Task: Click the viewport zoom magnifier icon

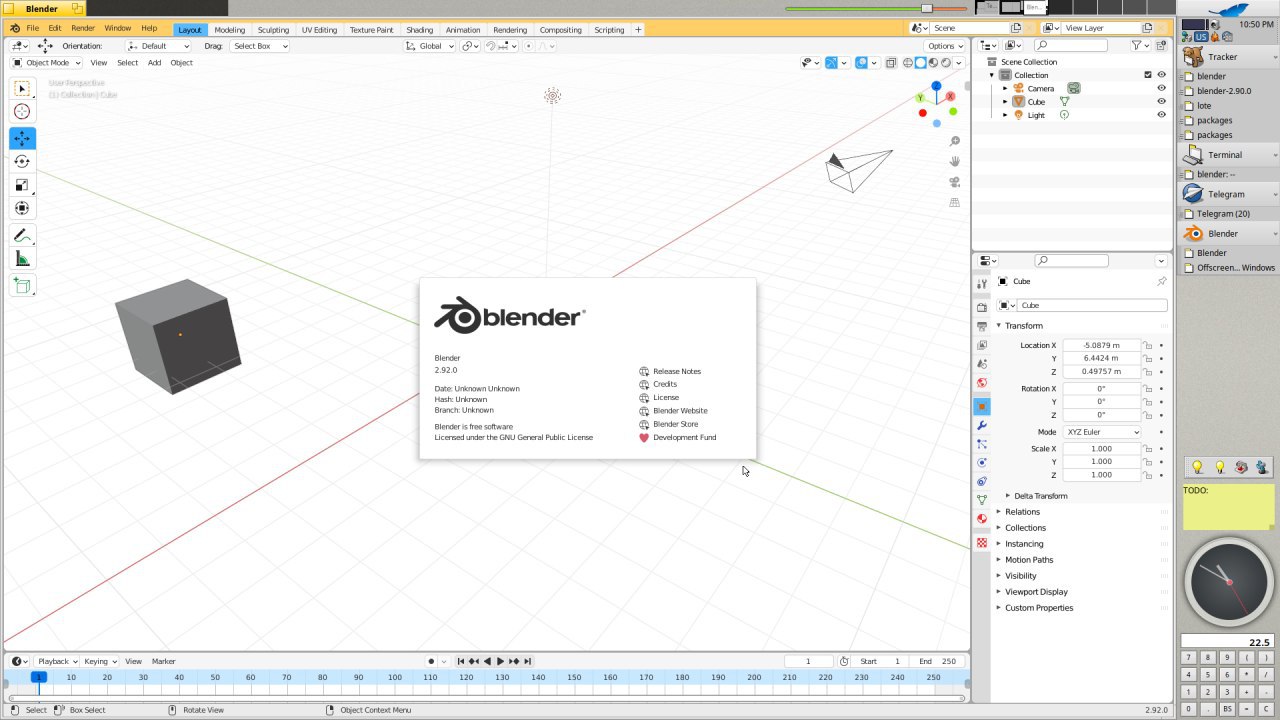Action: (955, 141)
